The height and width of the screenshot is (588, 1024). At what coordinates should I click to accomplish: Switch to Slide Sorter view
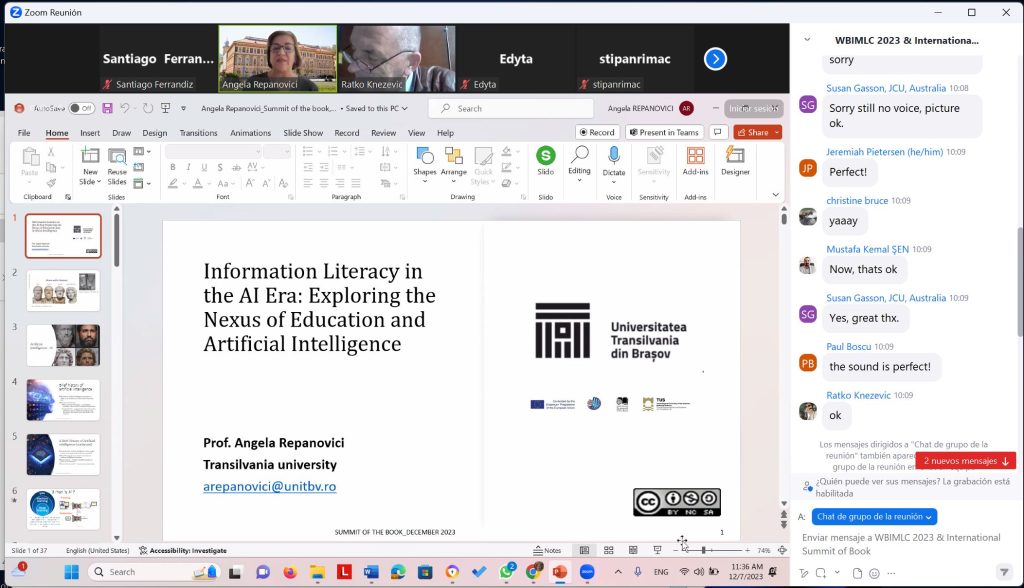608,550
